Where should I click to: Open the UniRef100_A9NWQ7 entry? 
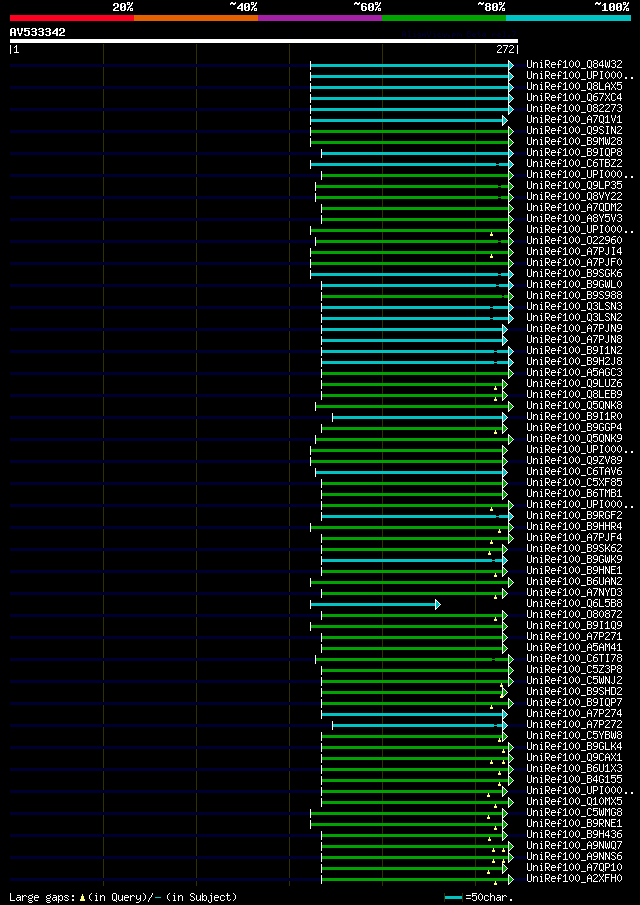click(574, 846)
